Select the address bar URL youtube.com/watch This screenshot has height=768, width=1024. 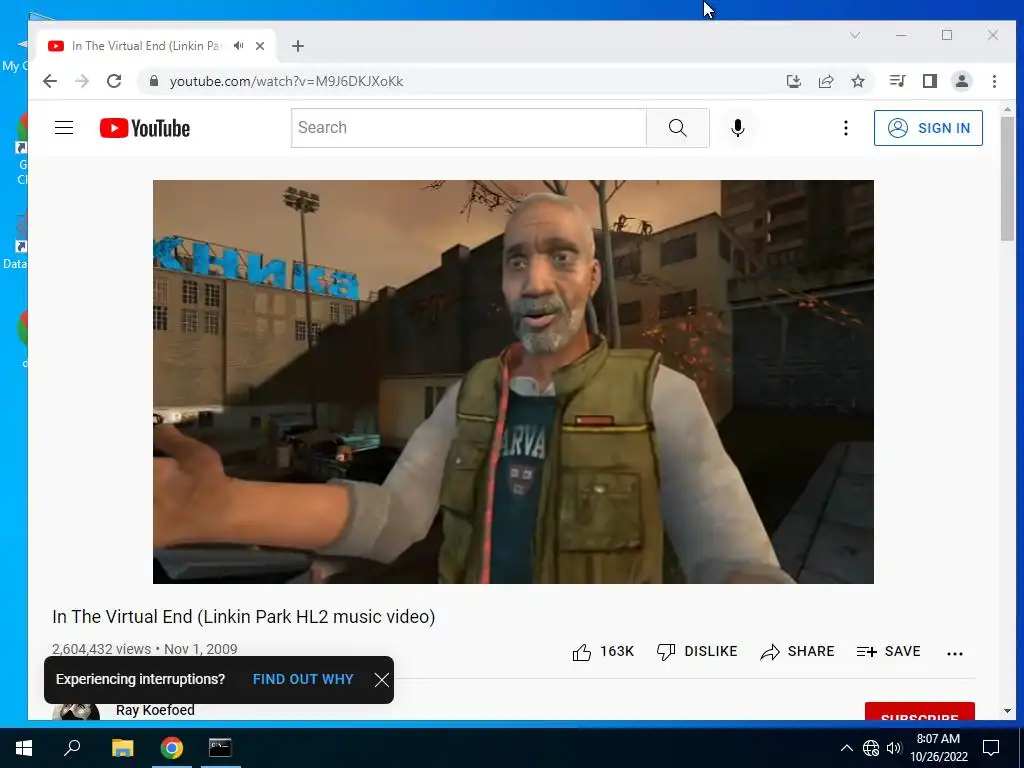(286, 82)
